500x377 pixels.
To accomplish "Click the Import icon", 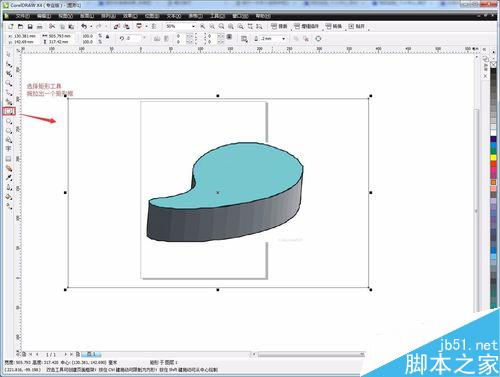I will point(116,26).
